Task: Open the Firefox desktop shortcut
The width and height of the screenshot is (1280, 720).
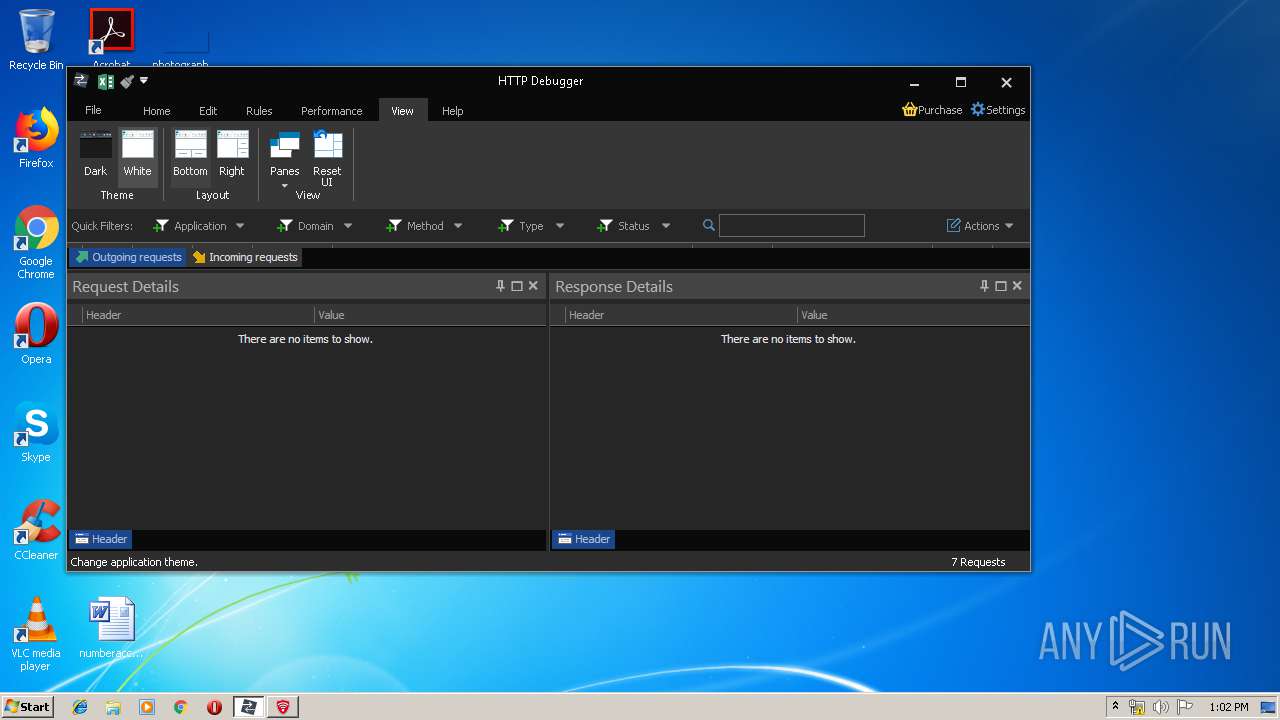Action: 36,138
